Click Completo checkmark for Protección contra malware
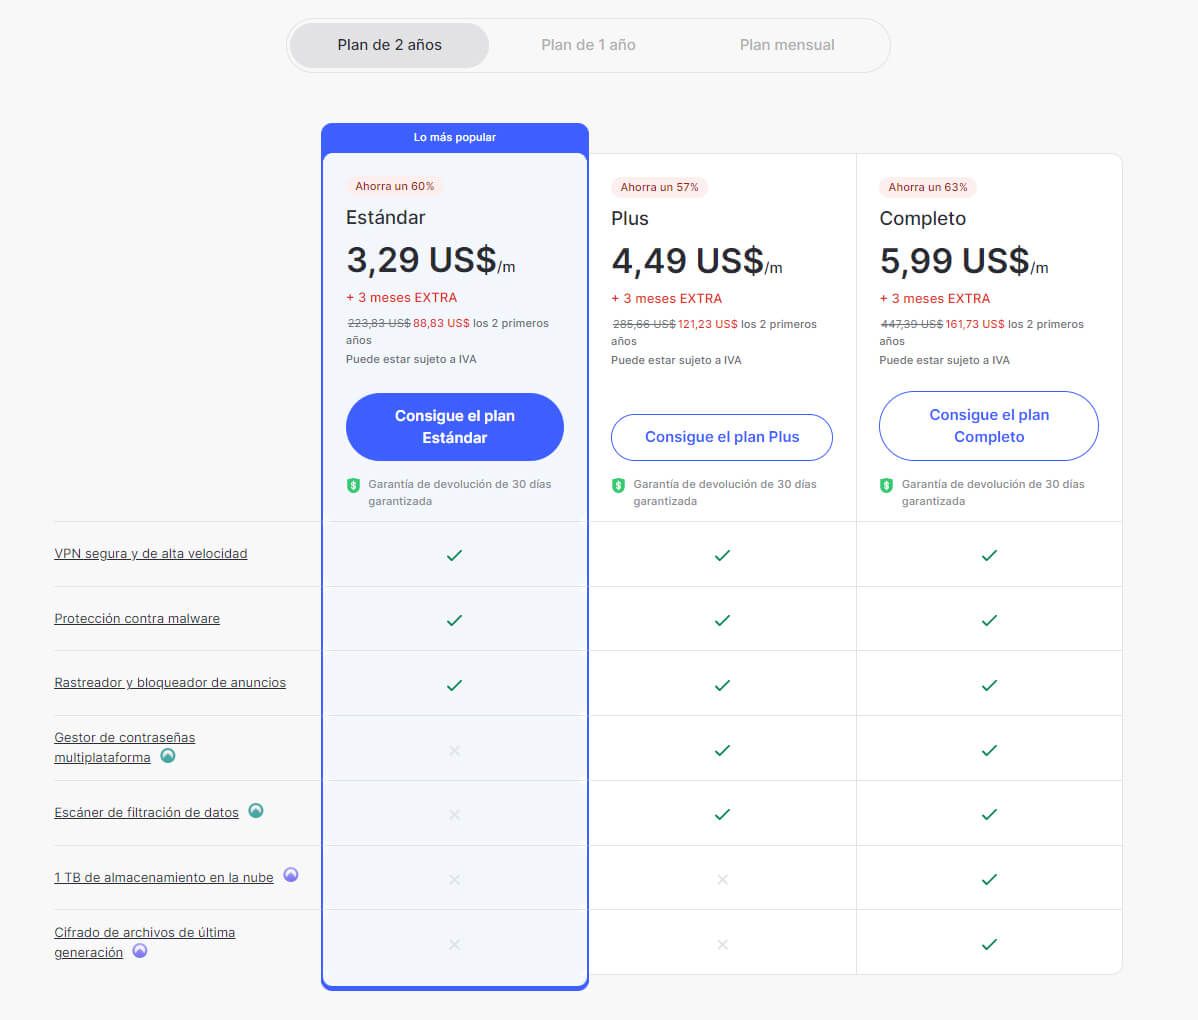This screenshot has height=1020, width=1198. [x=989, y=620]
